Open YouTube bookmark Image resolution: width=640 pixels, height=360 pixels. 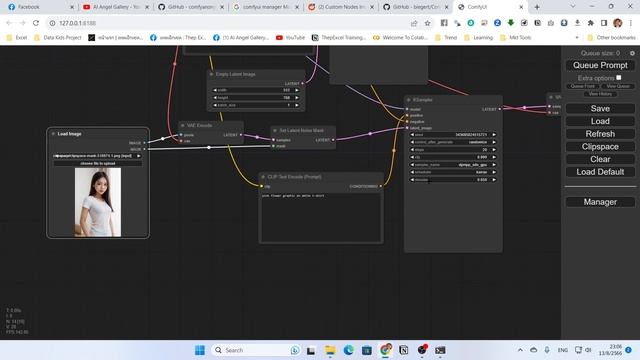click(x=291, y=38)
